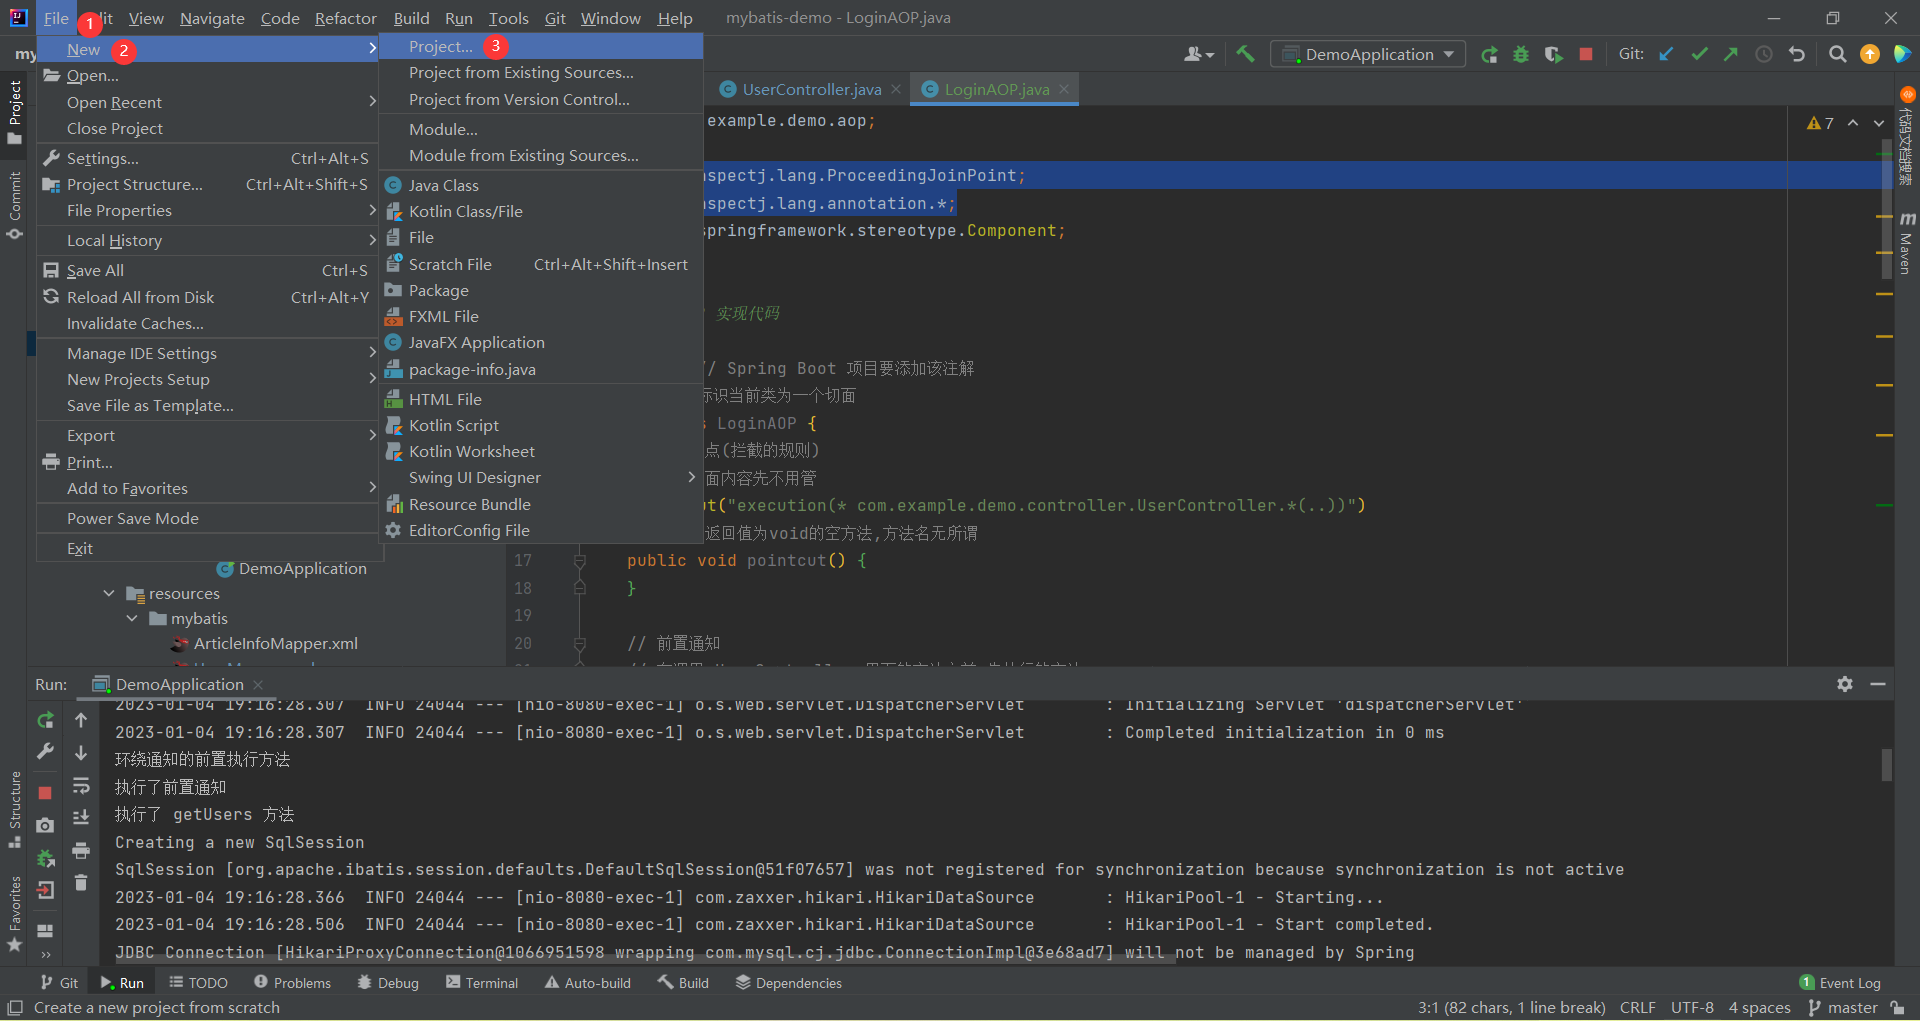Open the user account icon dropdown
Viewport: 1920px width, 1021px height.
[1199, 54]
